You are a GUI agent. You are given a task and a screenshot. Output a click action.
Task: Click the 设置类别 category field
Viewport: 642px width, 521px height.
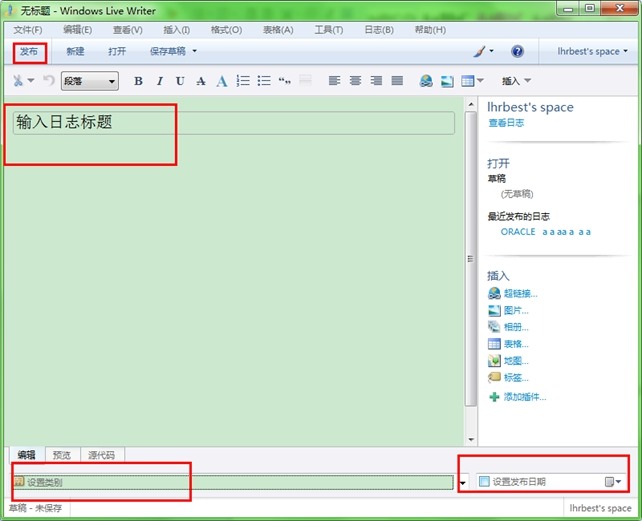pos(233,482)
